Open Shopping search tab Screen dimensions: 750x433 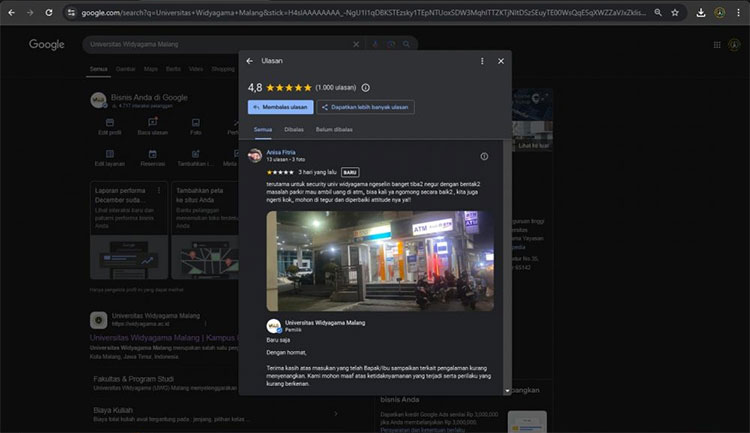pyautogui.click(x=223, y=69)
